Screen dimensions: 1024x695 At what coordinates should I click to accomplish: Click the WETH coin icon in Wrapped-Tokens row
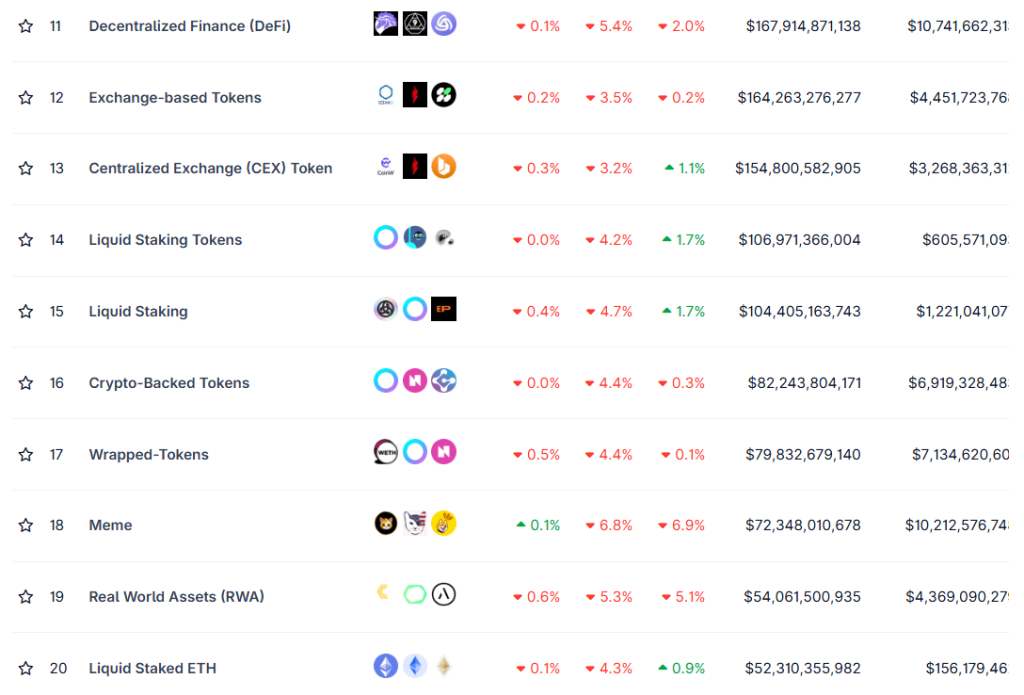click(386, 453)
